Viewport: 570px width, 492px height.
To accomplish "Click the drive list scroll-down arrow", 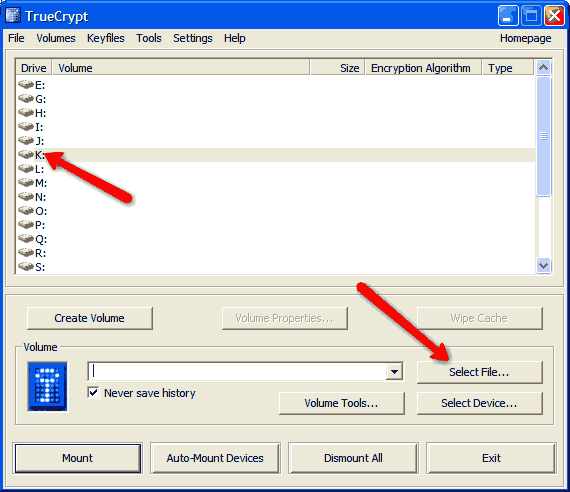I will click(543, 265).
